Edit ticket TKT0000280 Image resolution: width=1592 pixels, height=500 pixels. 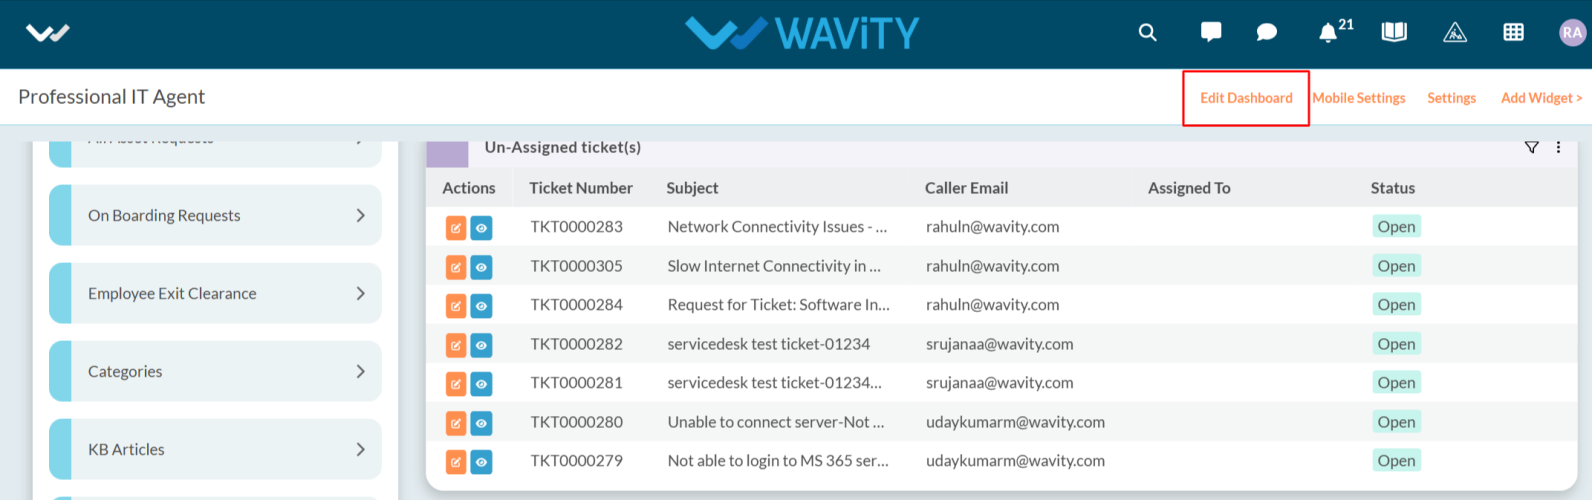coord(456,423)
